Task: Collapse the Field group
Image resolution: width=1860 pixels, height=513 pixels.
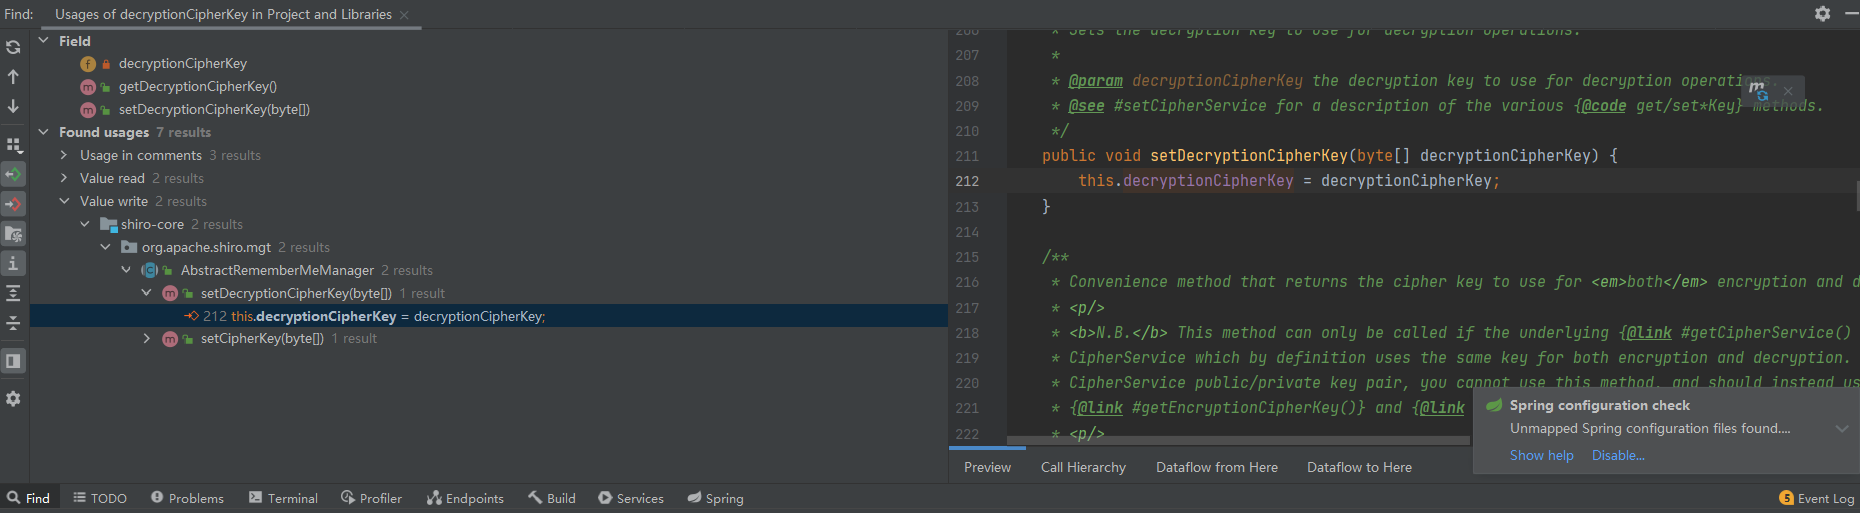Action: [x=43, y=40]
